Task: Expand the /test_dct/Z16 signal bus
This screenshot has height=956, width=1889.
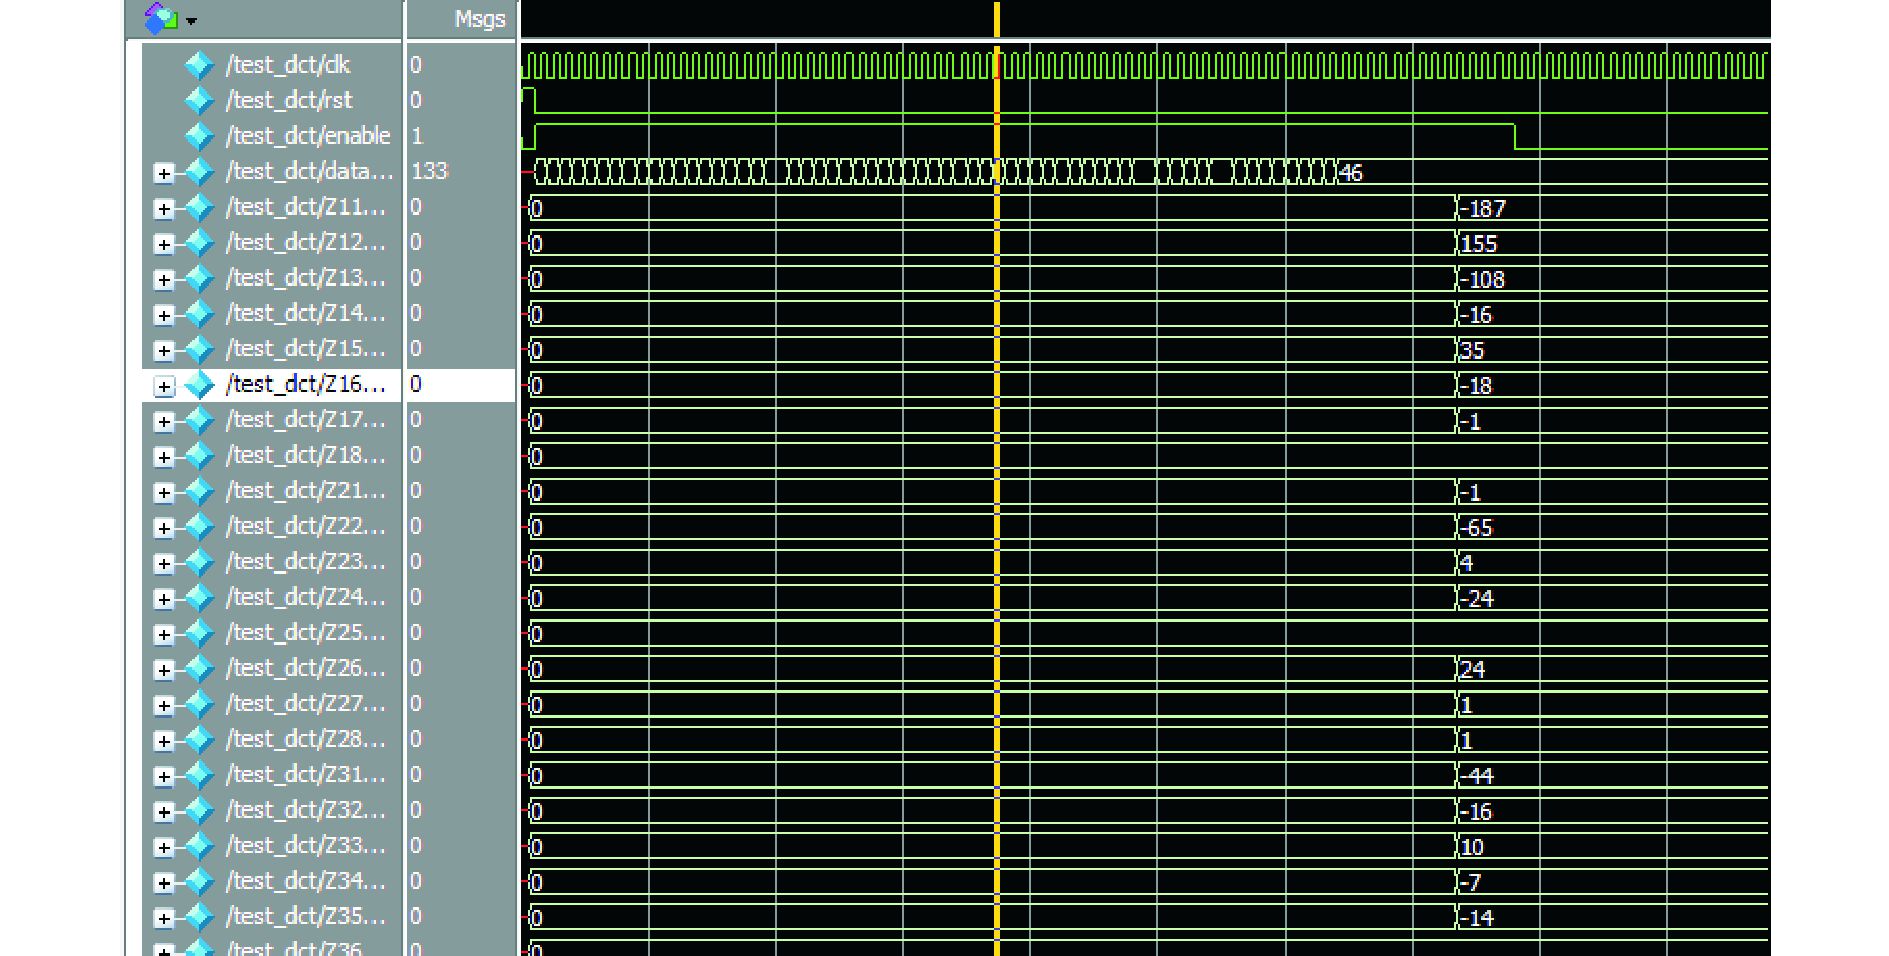Action: coord(164,386)
